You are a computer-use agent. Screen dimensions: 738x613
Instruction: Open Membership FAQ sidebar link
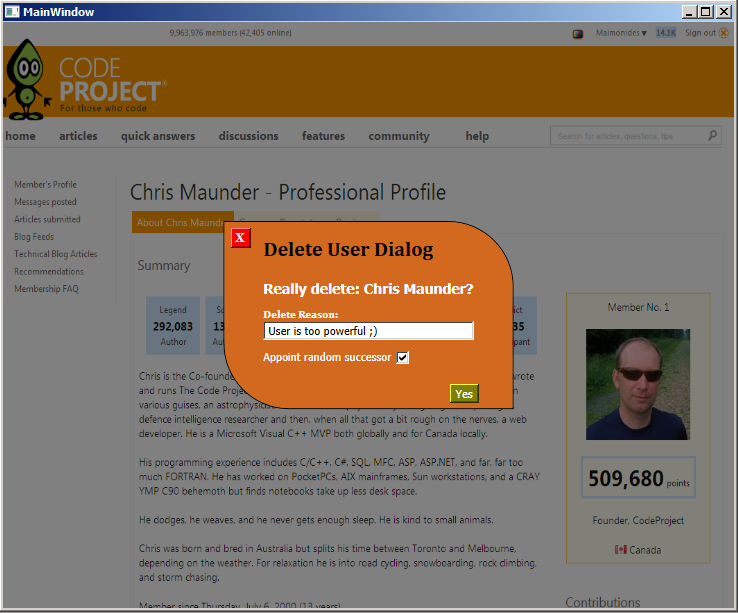click(x=46, y=289)
